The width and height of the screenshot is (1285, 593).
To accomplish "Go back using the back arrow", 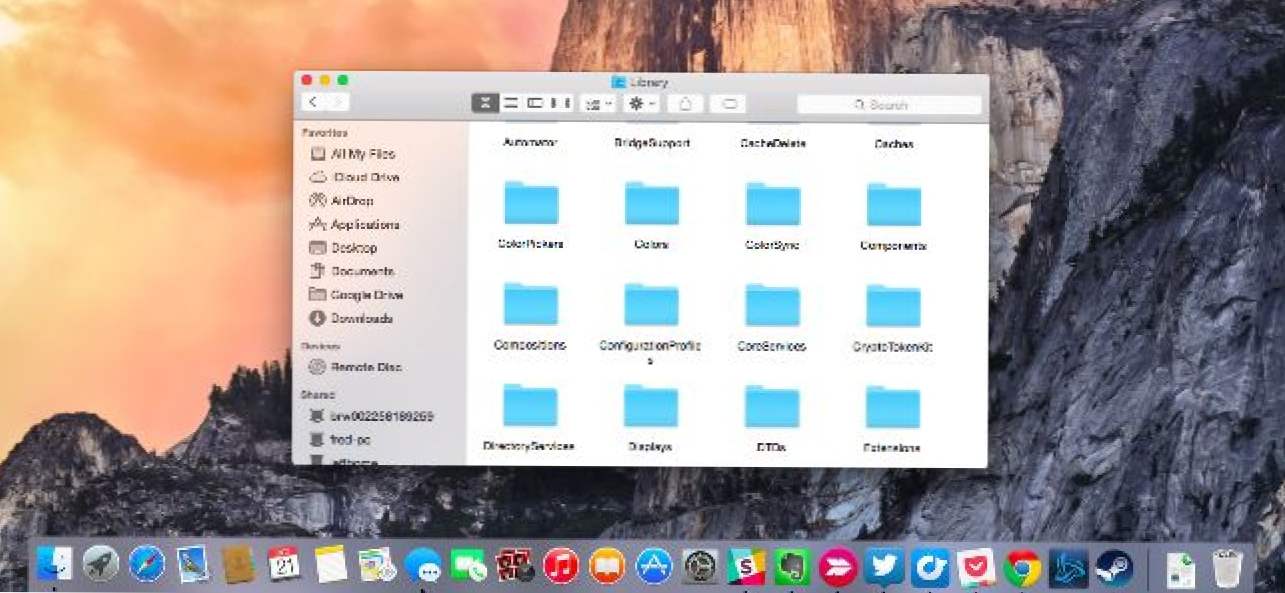I will click(313, 102).
